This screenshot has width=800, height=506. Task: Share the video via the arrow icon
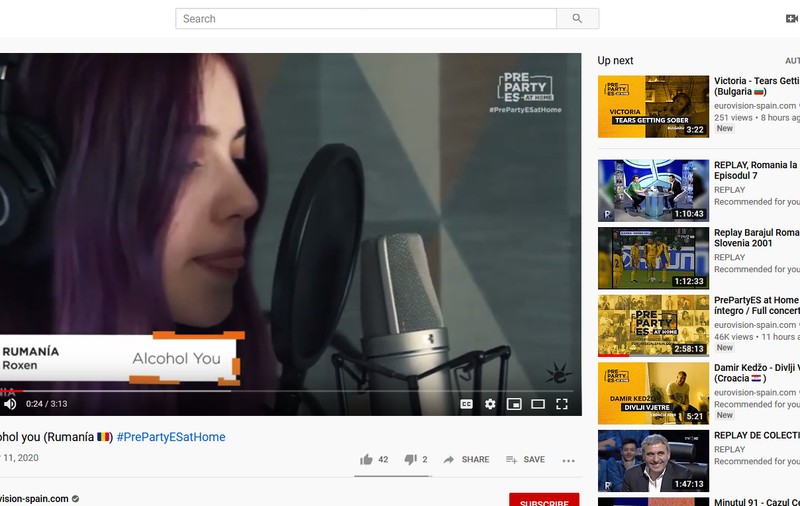pyautogui.click(x=449, y=460)
